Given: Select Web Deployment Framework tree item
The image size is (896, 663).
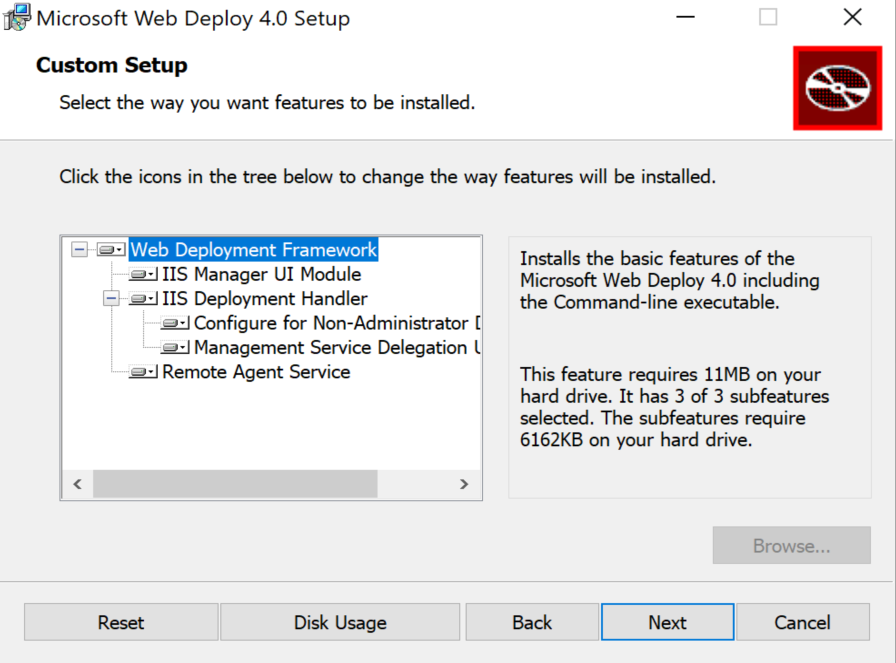Looking at the screenshot, I should click(x=254, y=250).
